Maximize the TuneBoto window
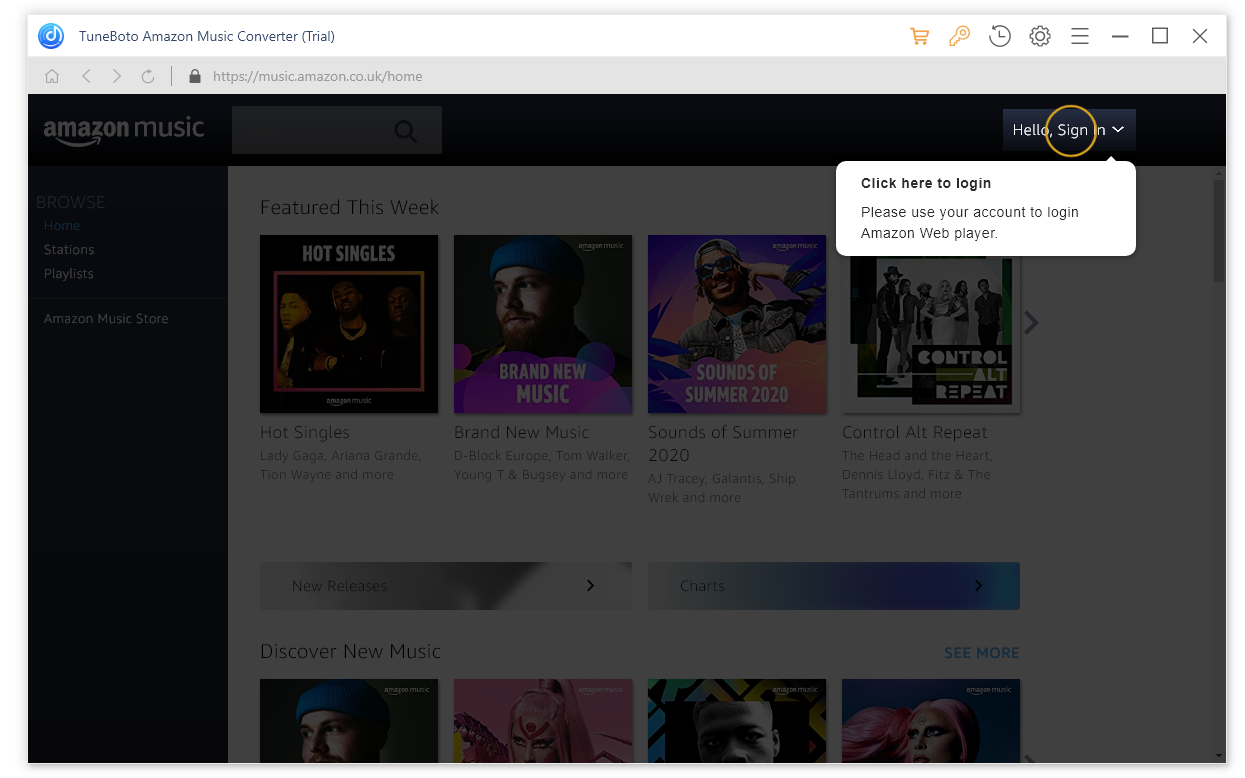This screenshot has width=1245, height=778. [1160, 36]
